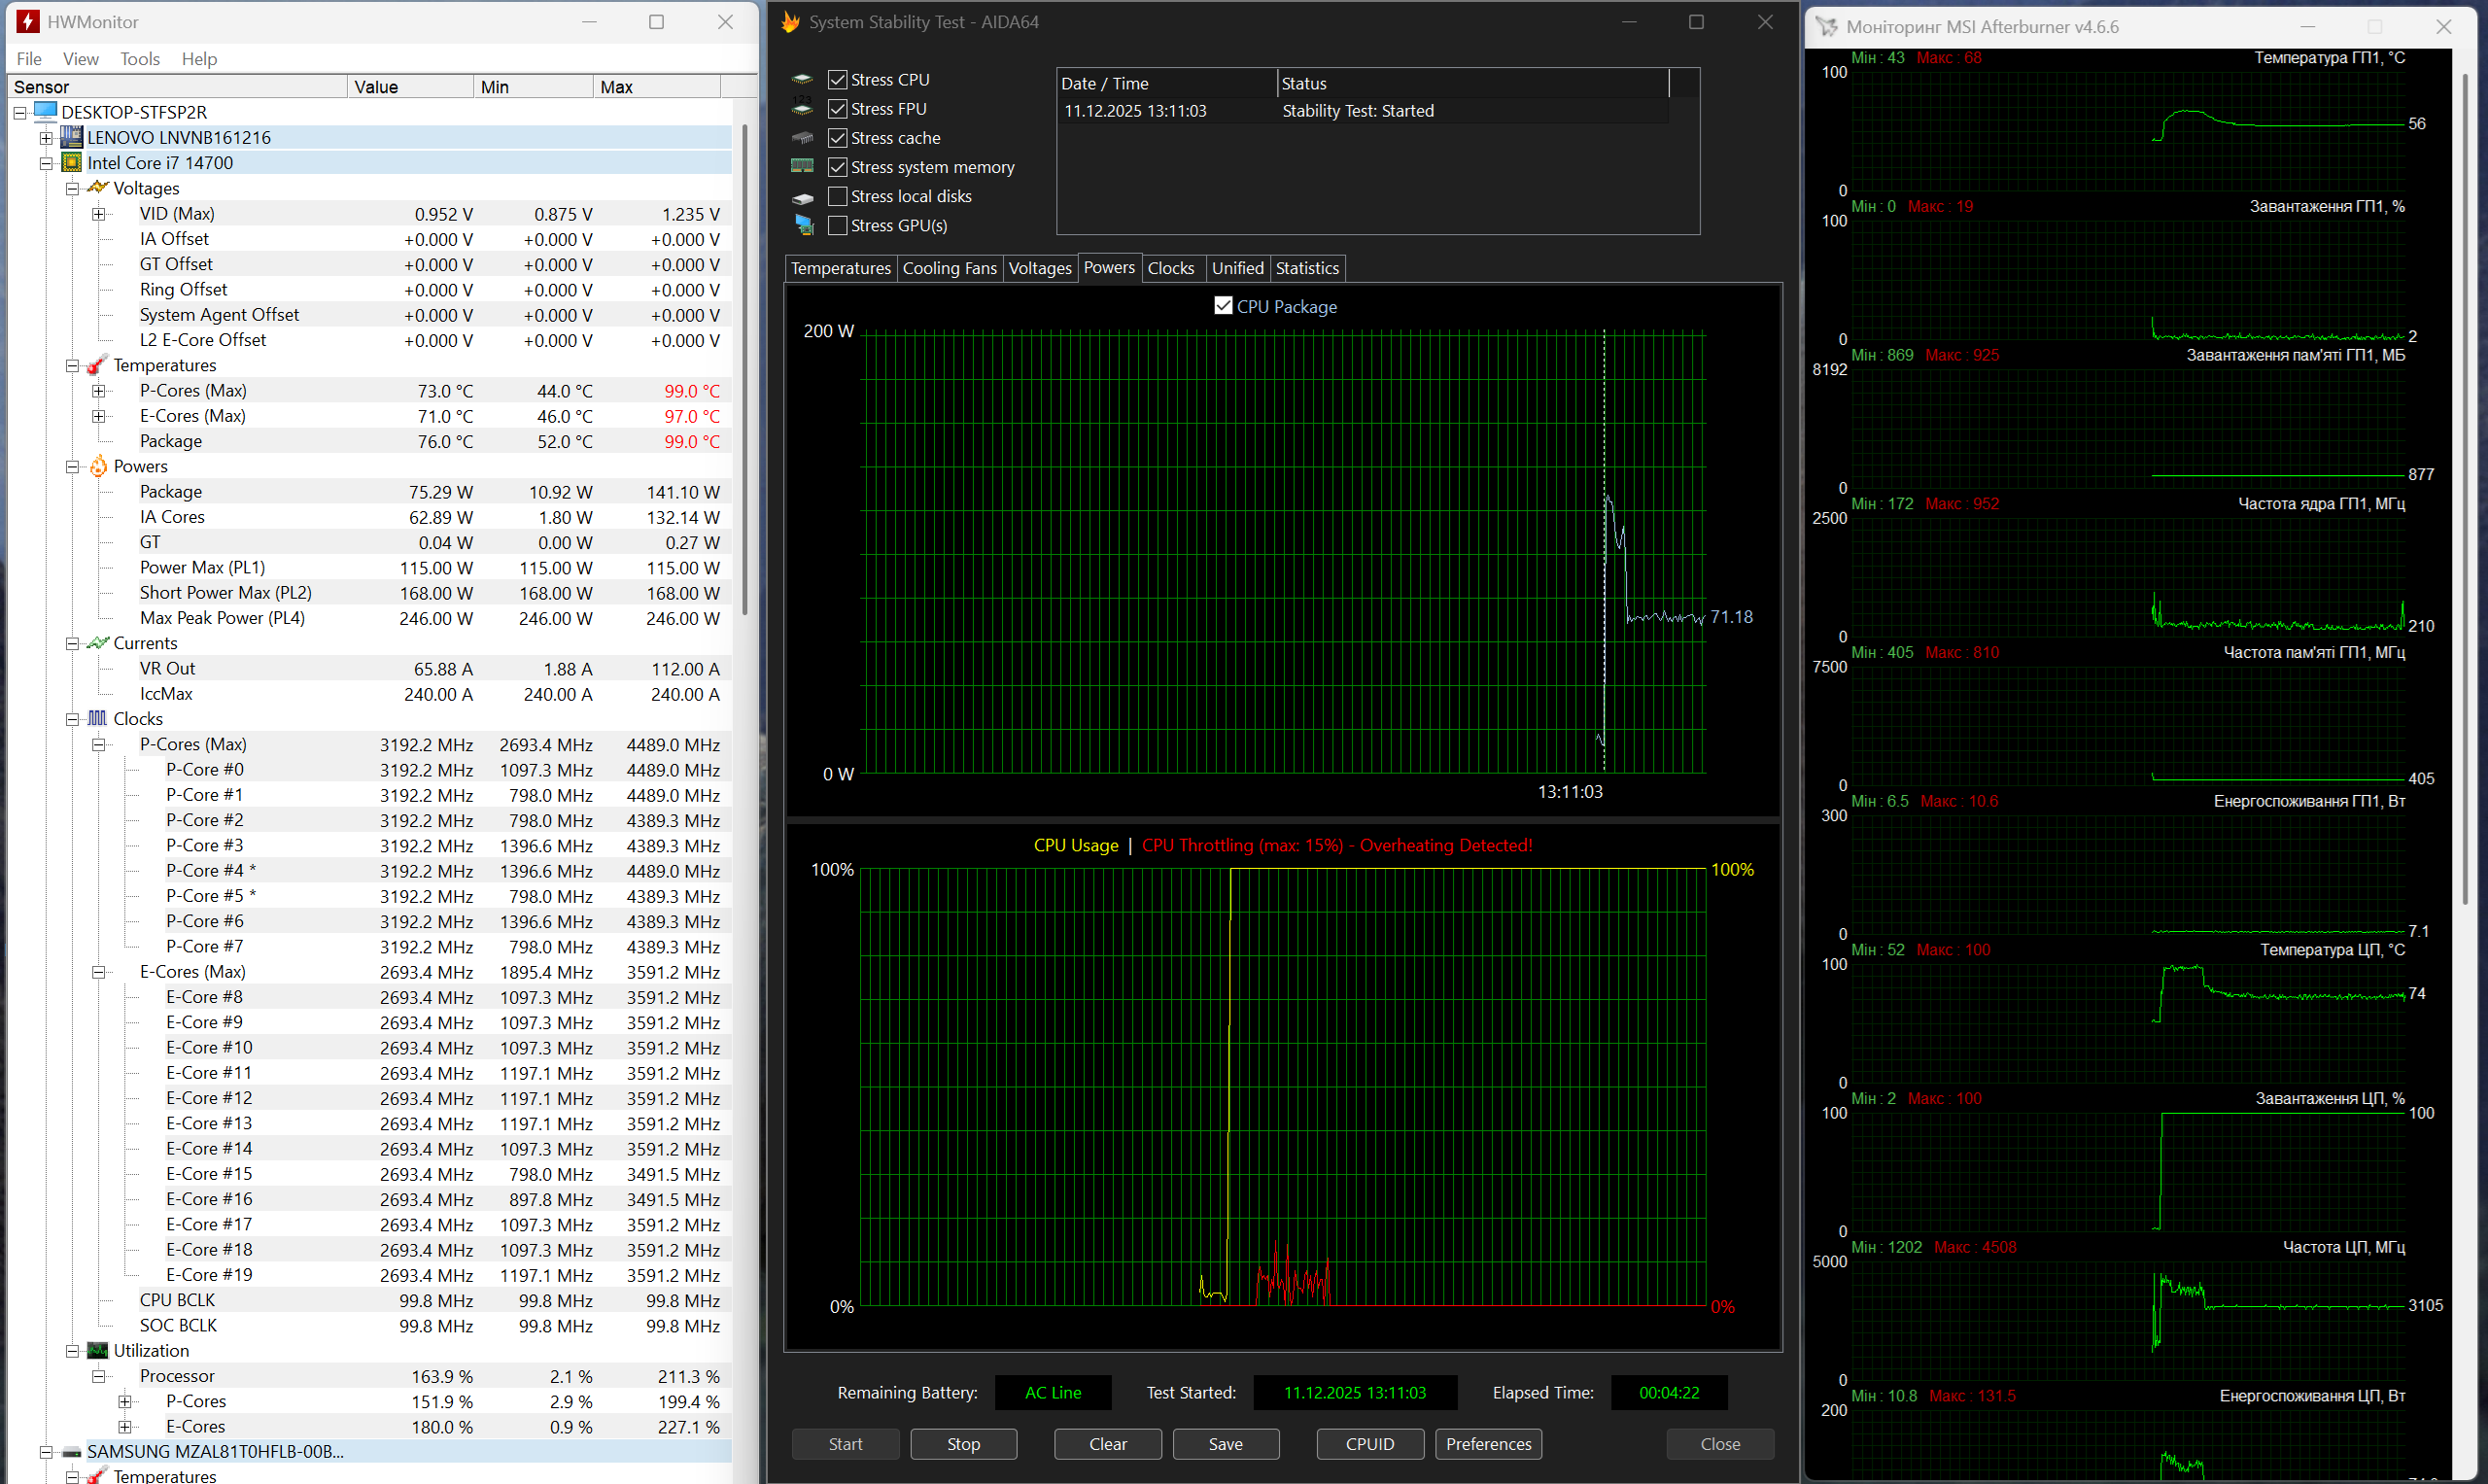Toggle CPU Package graph checkbox
The width and height of the screenshot is (2488, 1484).
point(1223,306)
